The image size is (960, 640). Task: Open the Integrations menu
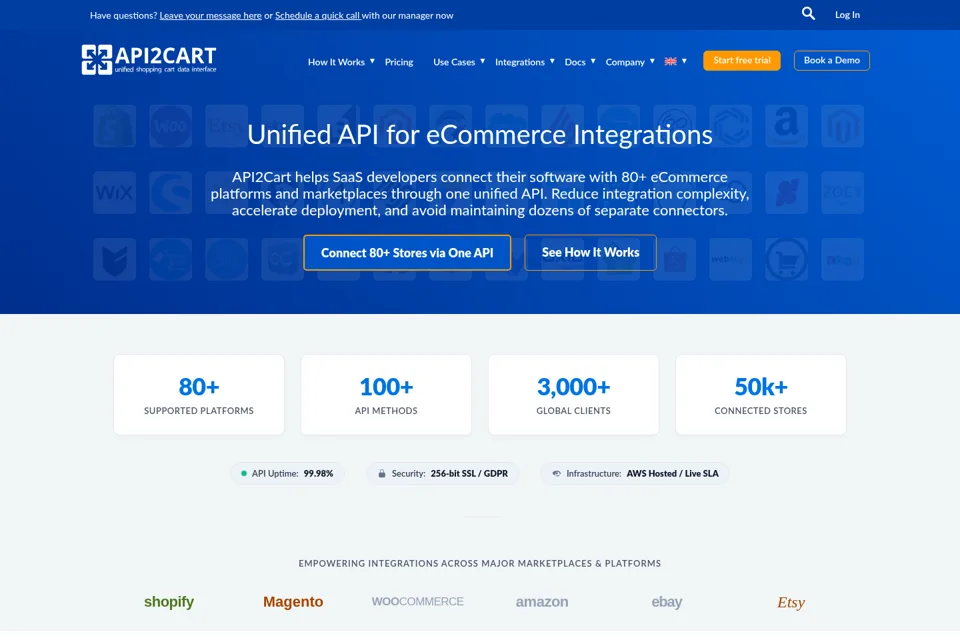[x=520, y=62]
